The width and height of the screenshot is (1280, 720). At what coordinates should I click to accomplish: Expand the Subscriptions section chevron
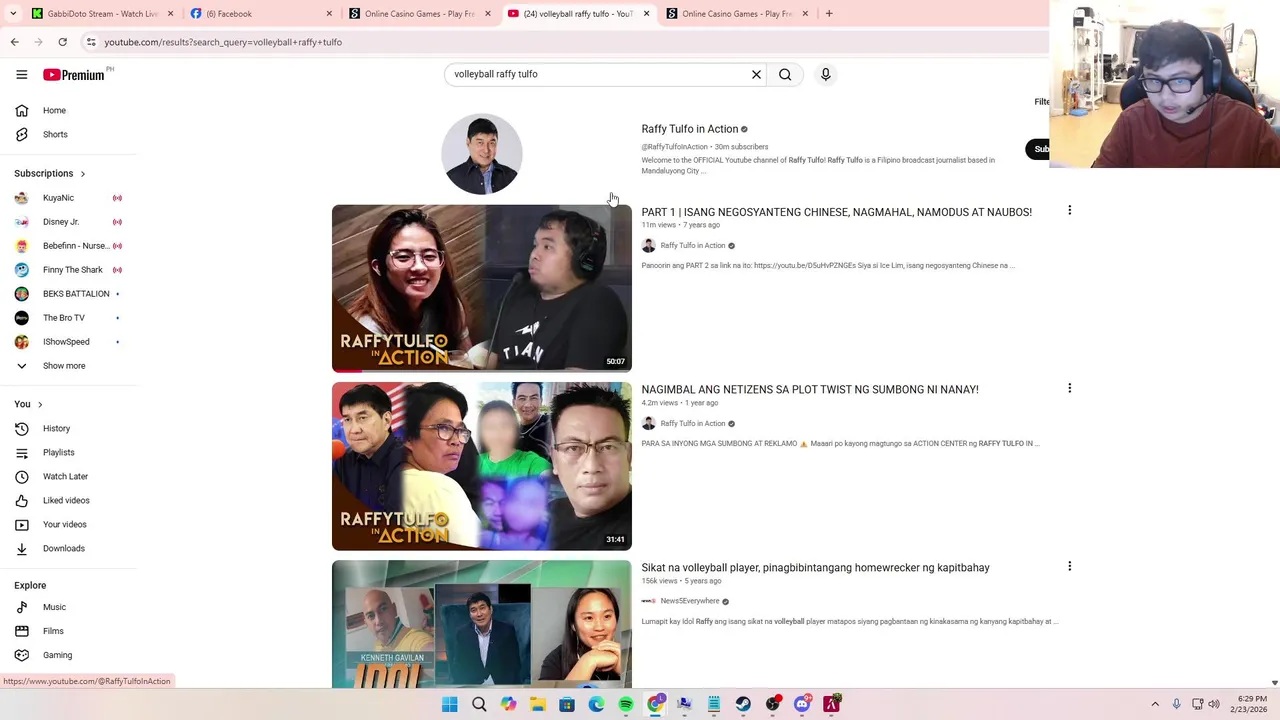(82, 174)
